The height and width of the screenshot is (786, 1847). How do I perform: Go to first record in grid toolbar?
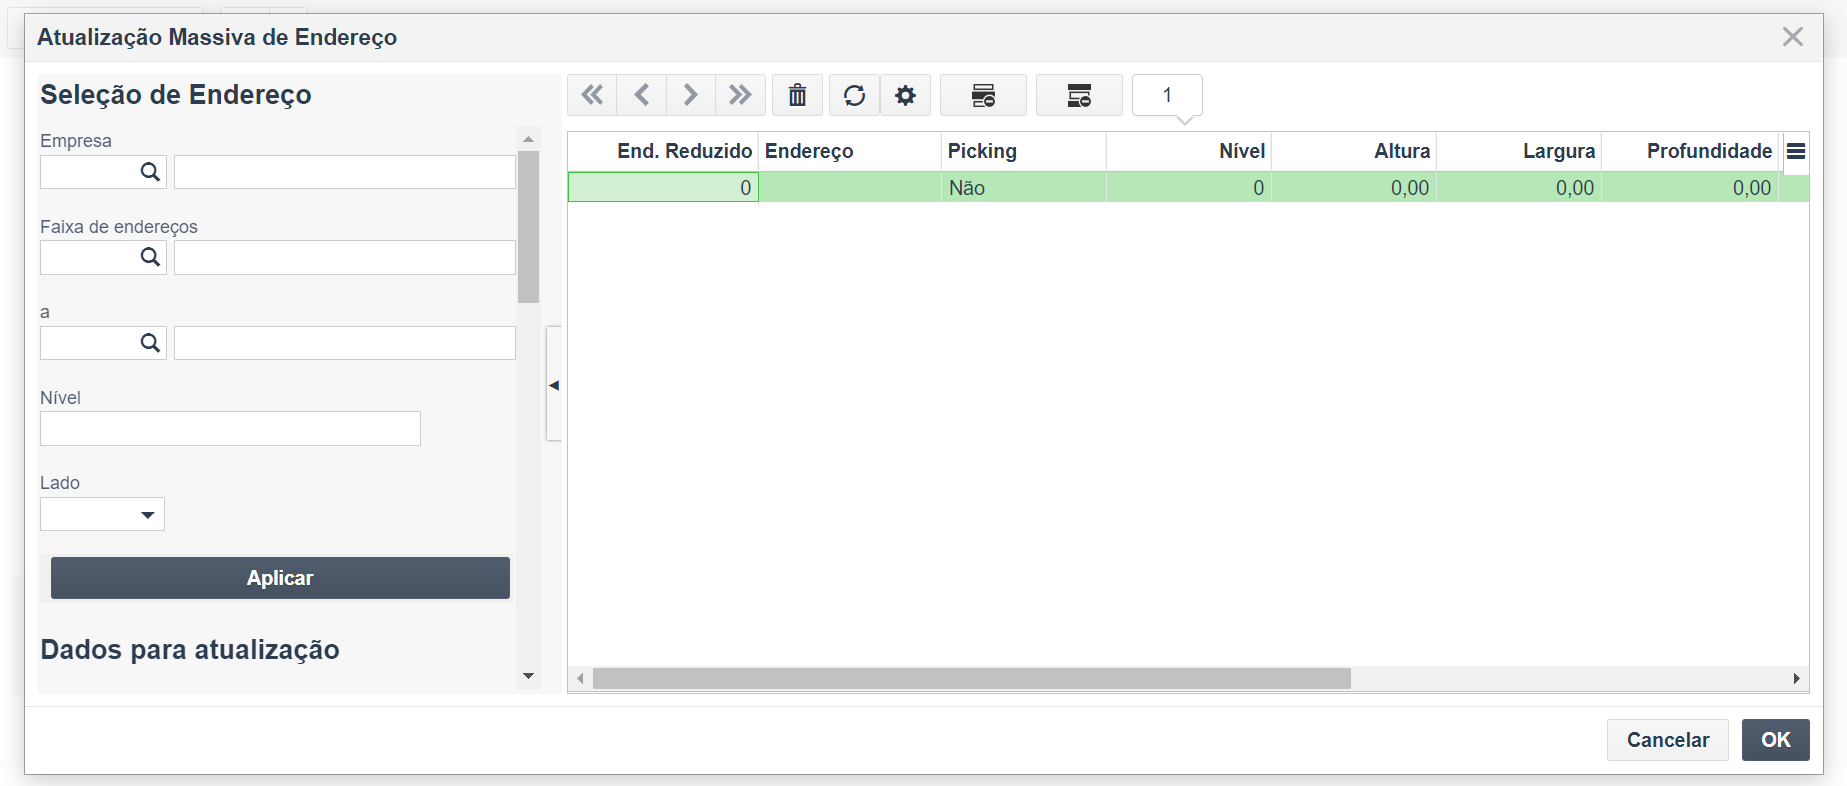click(592, 95)
